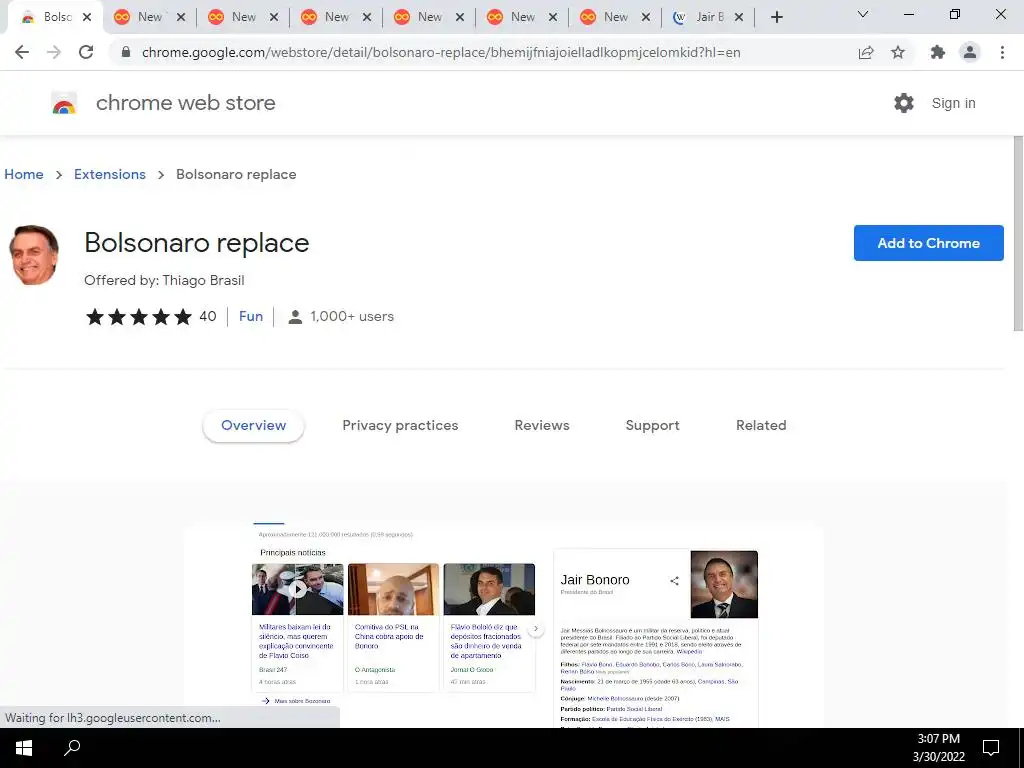
Task: Close the Jair B Wikipedia tab
Action: 739,17
